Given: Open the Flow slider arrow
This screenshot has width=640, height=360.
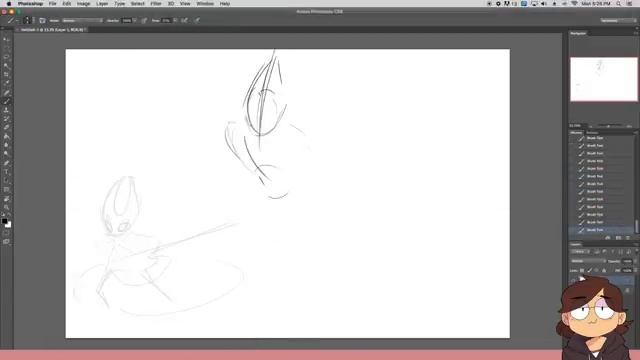Looking at the screenshot, I should point(175,20).
